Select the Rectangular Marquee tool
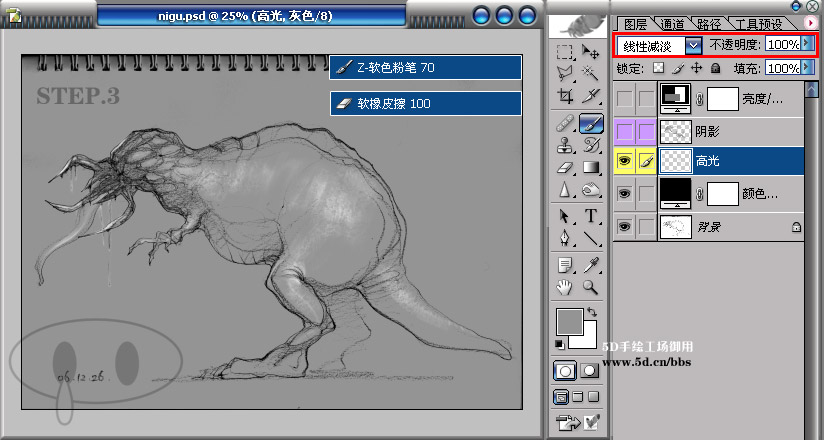824x440 pixels. click(x=565, y=52)
